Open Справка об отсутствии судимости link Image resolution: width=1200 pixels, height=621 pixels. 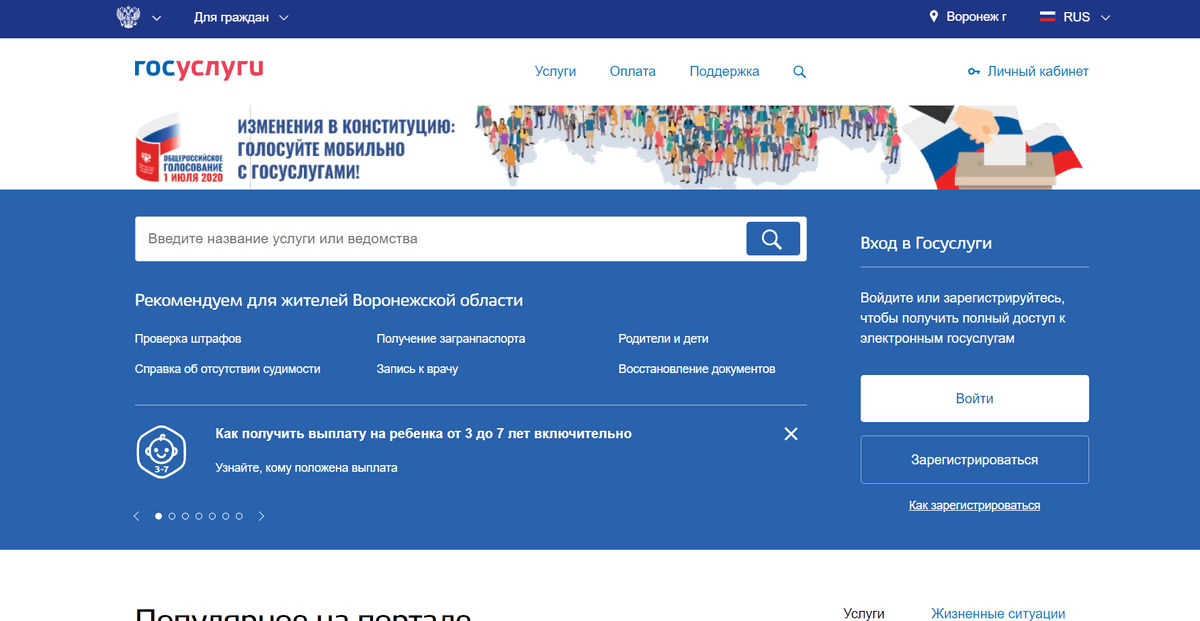[x=228, y=369]
